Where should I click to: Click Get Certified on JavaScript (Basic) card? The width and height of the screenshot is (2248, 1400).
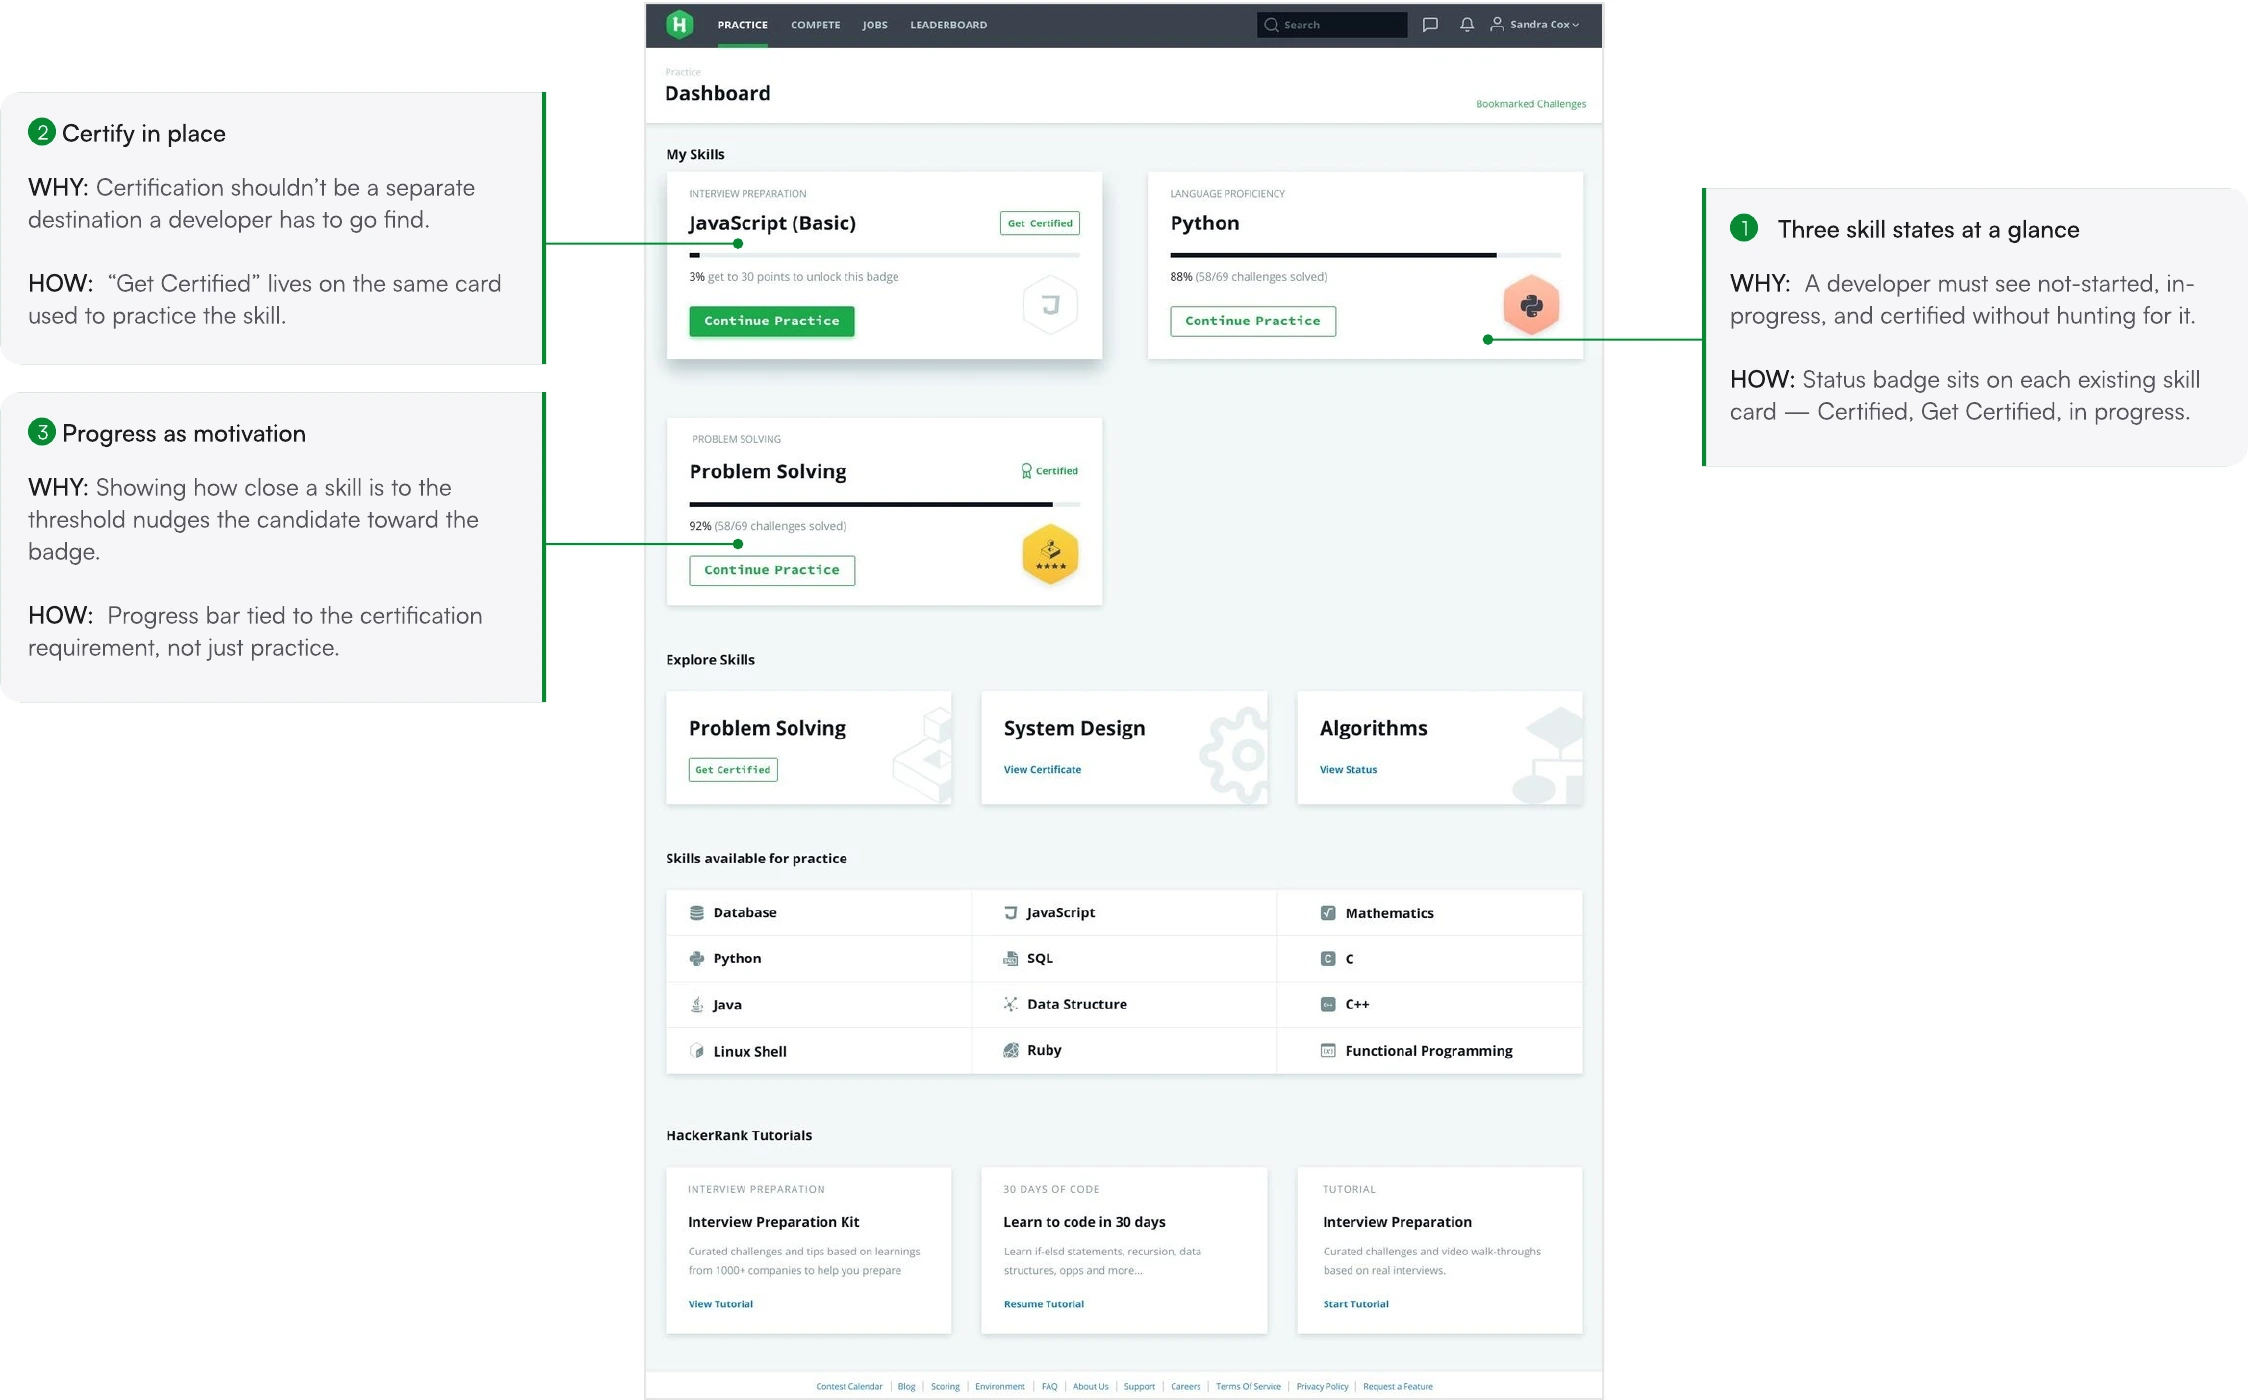click(x=1040, y=223)
